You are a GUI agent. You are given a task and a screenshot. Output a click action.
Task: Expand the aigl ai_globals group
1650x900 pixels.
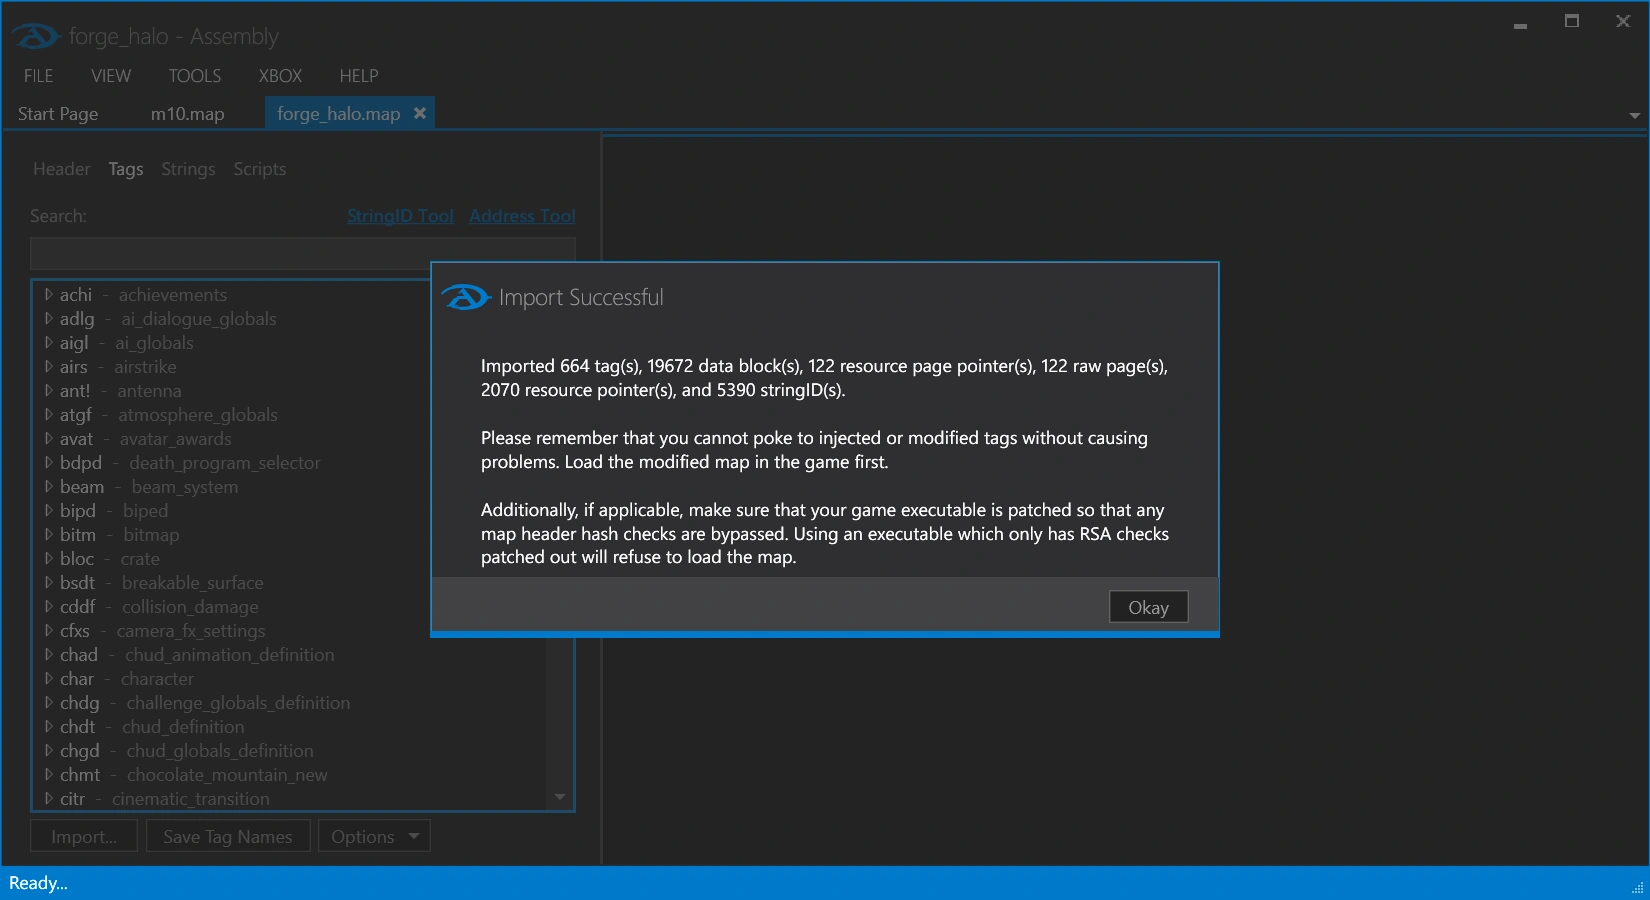point(48,343)
